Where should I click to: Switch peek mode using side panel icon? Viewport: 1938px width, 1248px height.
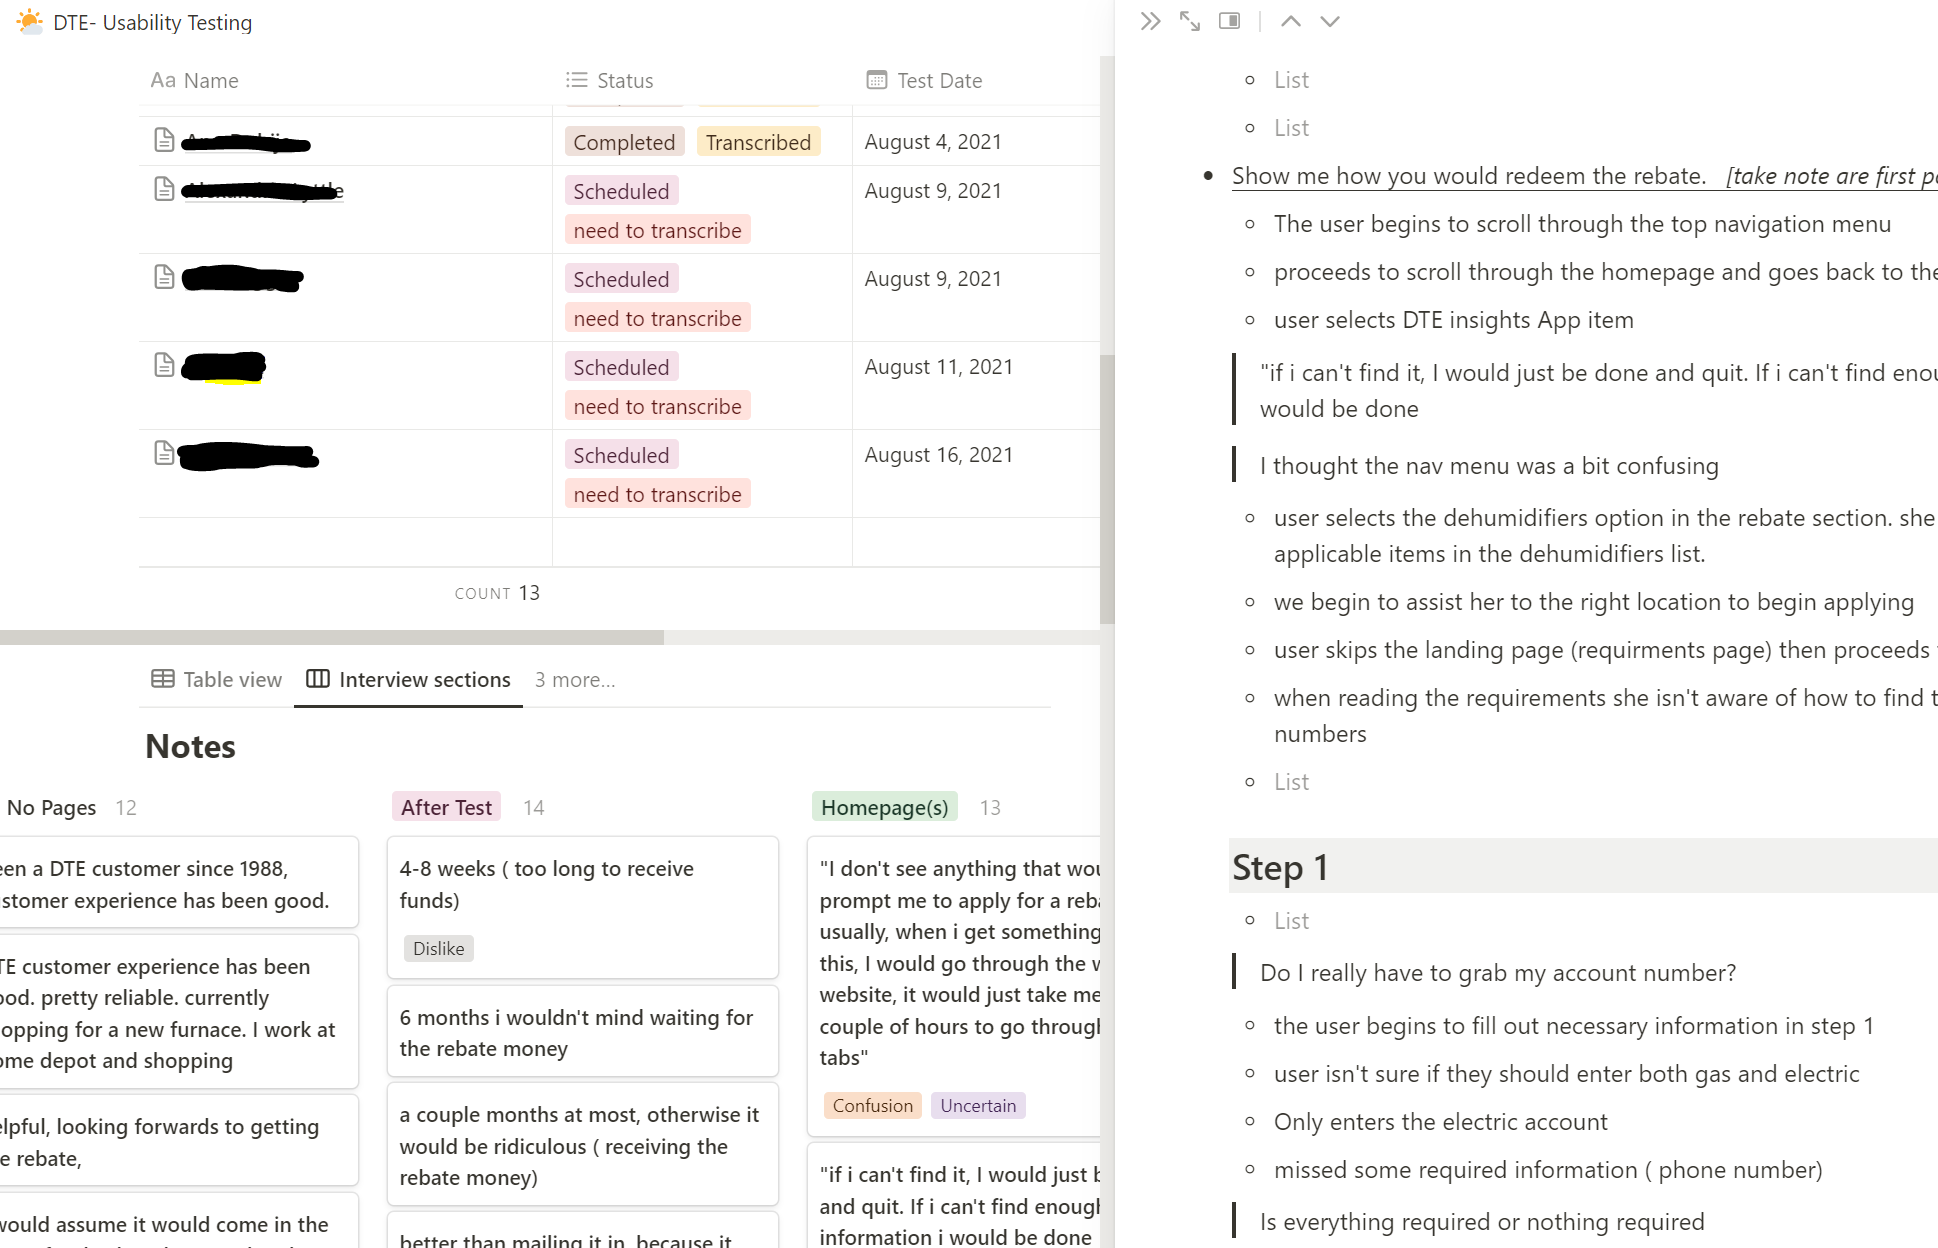(1229, 21)
